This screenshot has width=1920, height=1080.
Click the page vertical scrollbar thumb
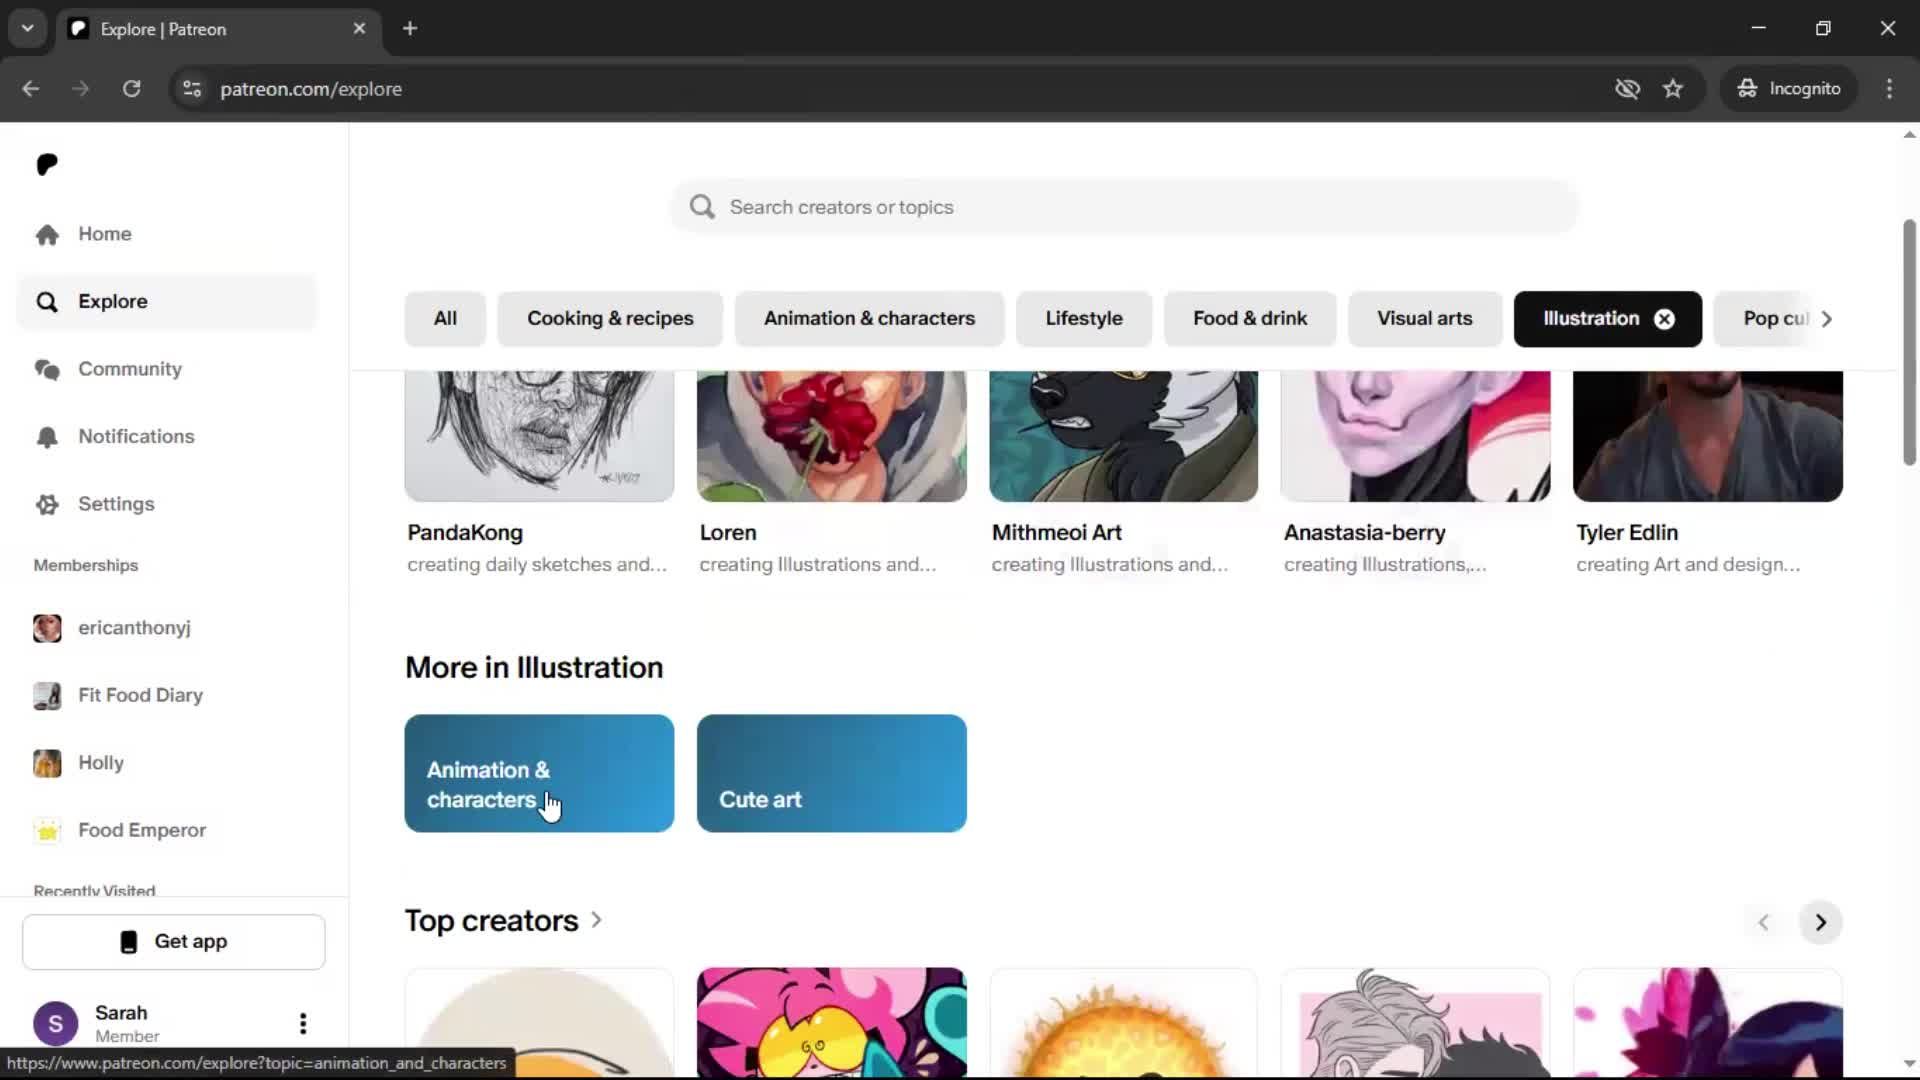coord(1909,342)
